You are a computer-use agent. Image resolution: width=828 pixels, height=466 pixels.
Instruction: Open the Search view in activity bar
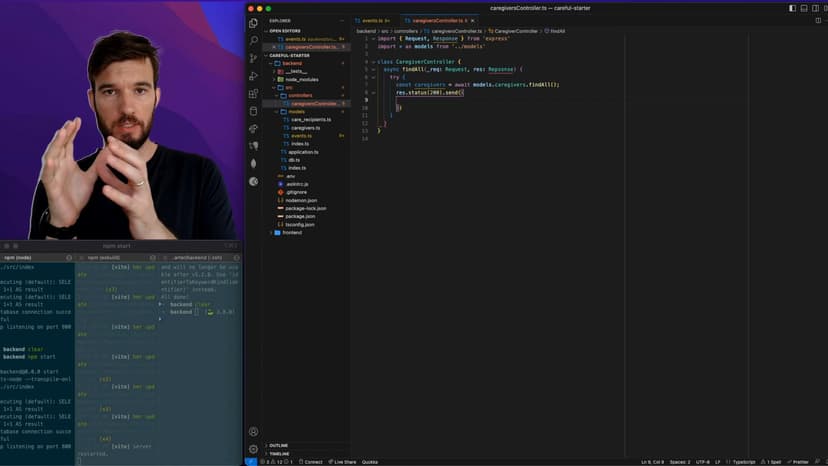(253, 41)
